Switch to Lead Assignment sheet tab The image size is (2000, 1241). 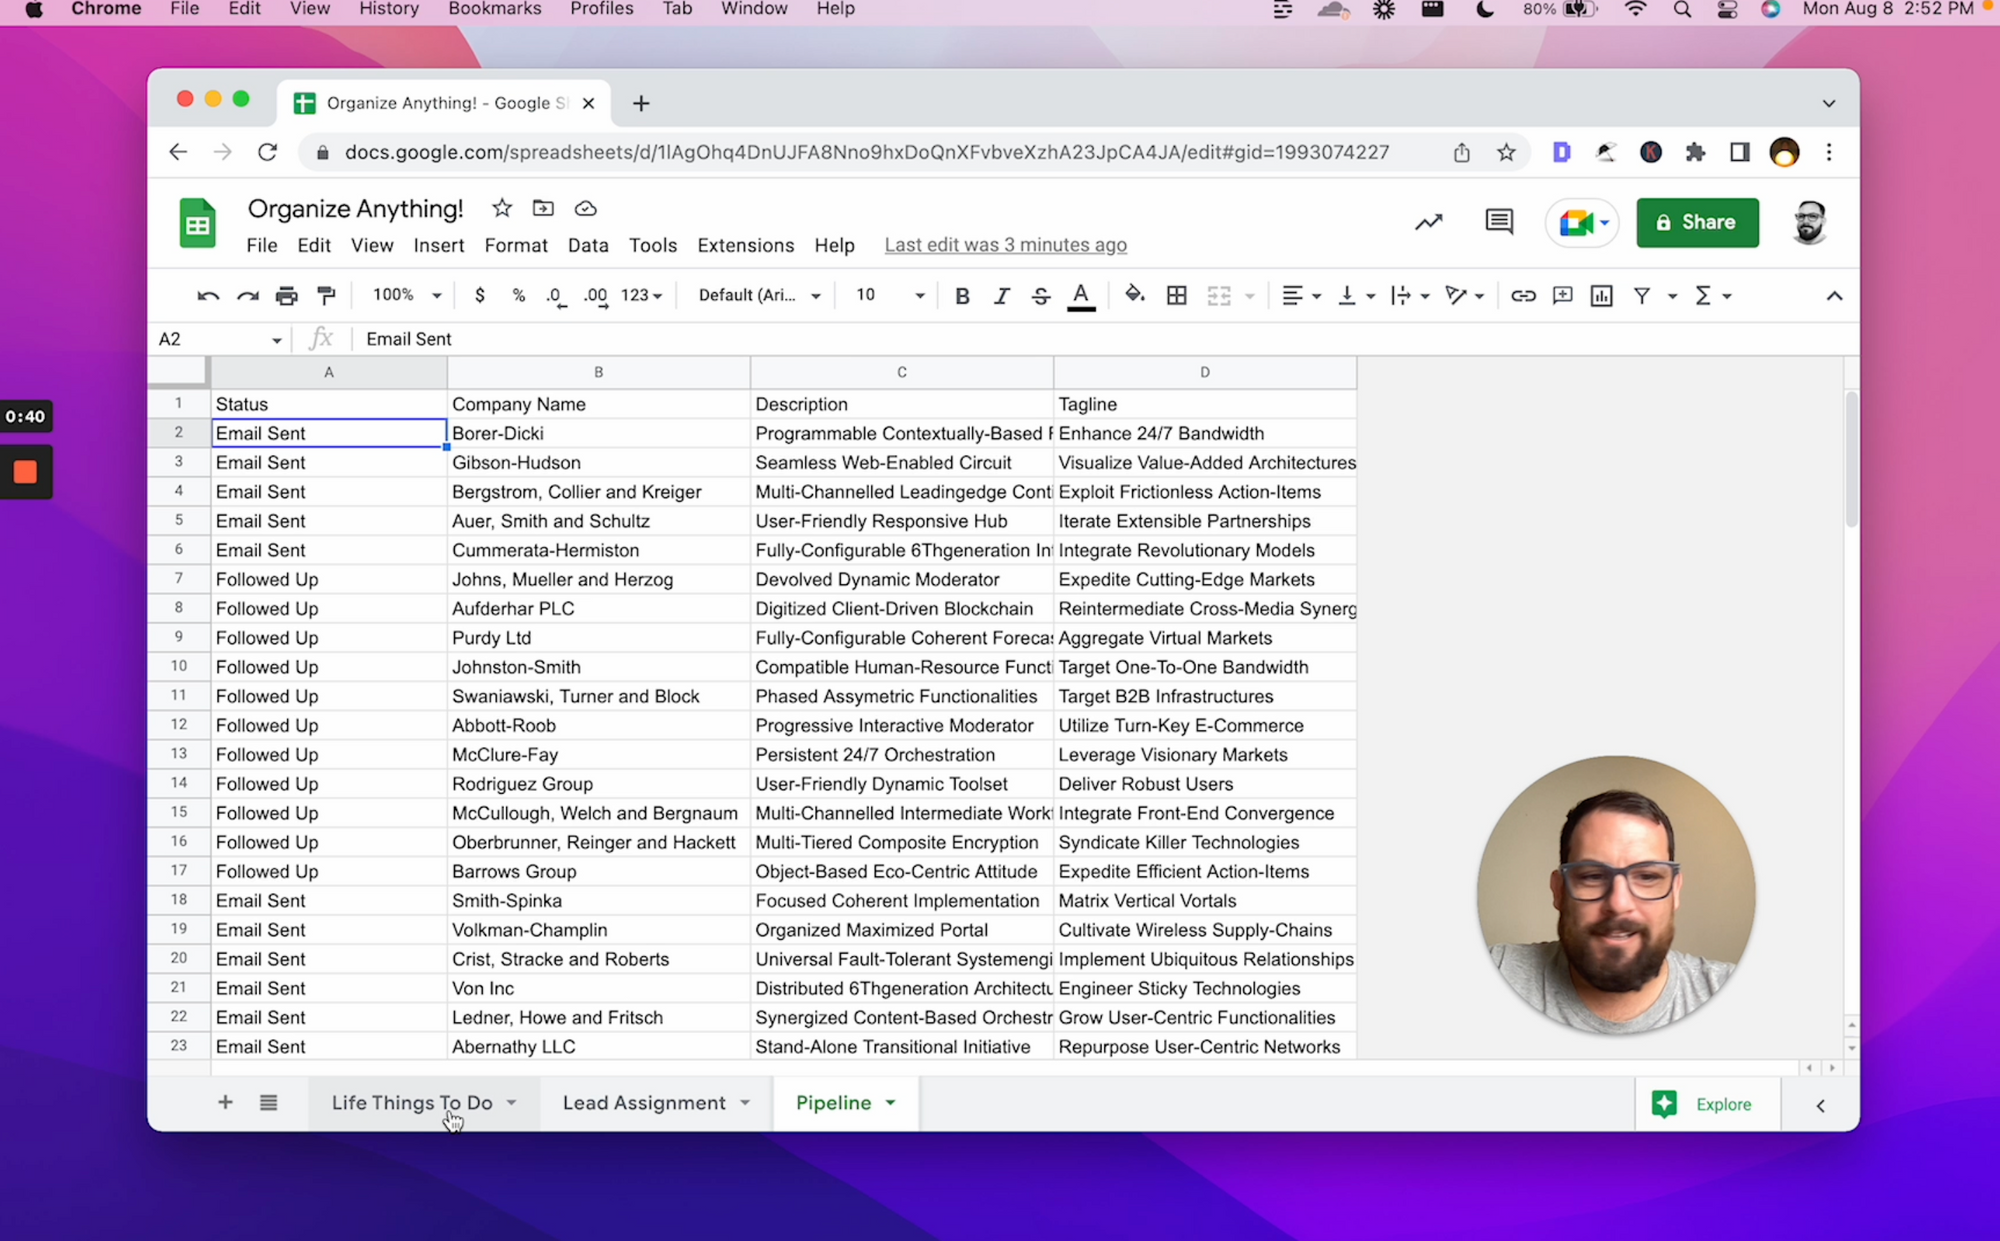(644, 1102)
